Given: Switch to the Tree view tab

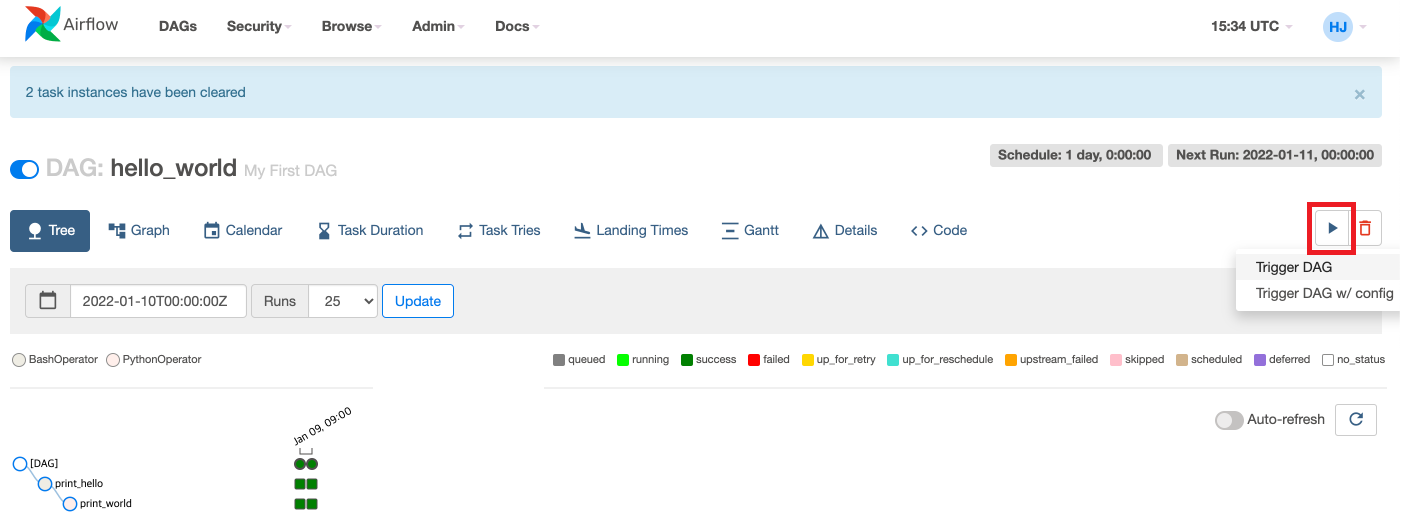Looking at the screenshot, I should 50,230.
